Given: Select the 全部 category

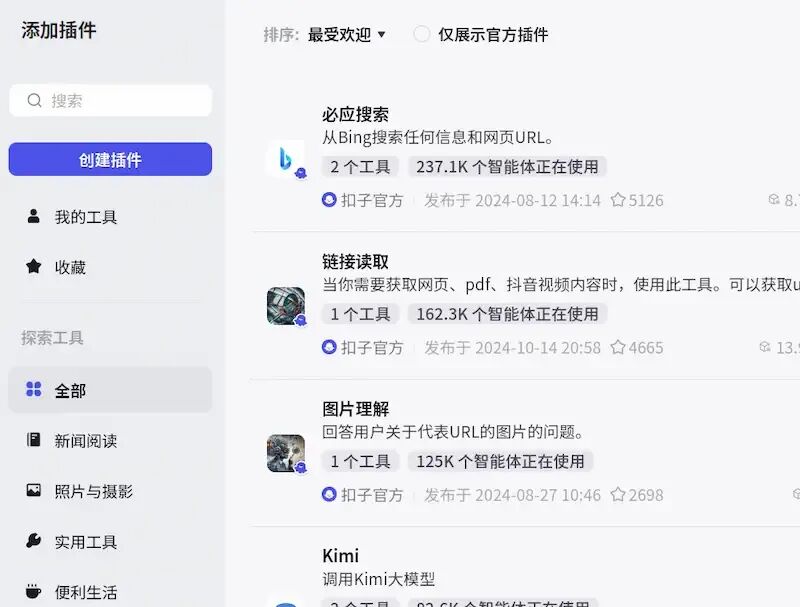Looking at the screenshot, I should [110, 390].
